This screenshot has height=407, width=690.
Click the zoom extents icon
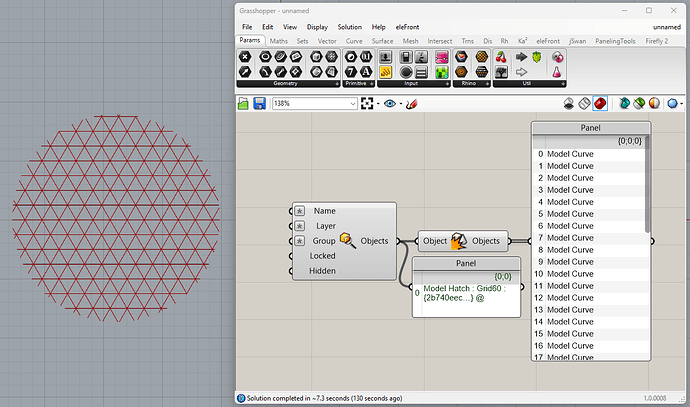(x=367, y=103)
